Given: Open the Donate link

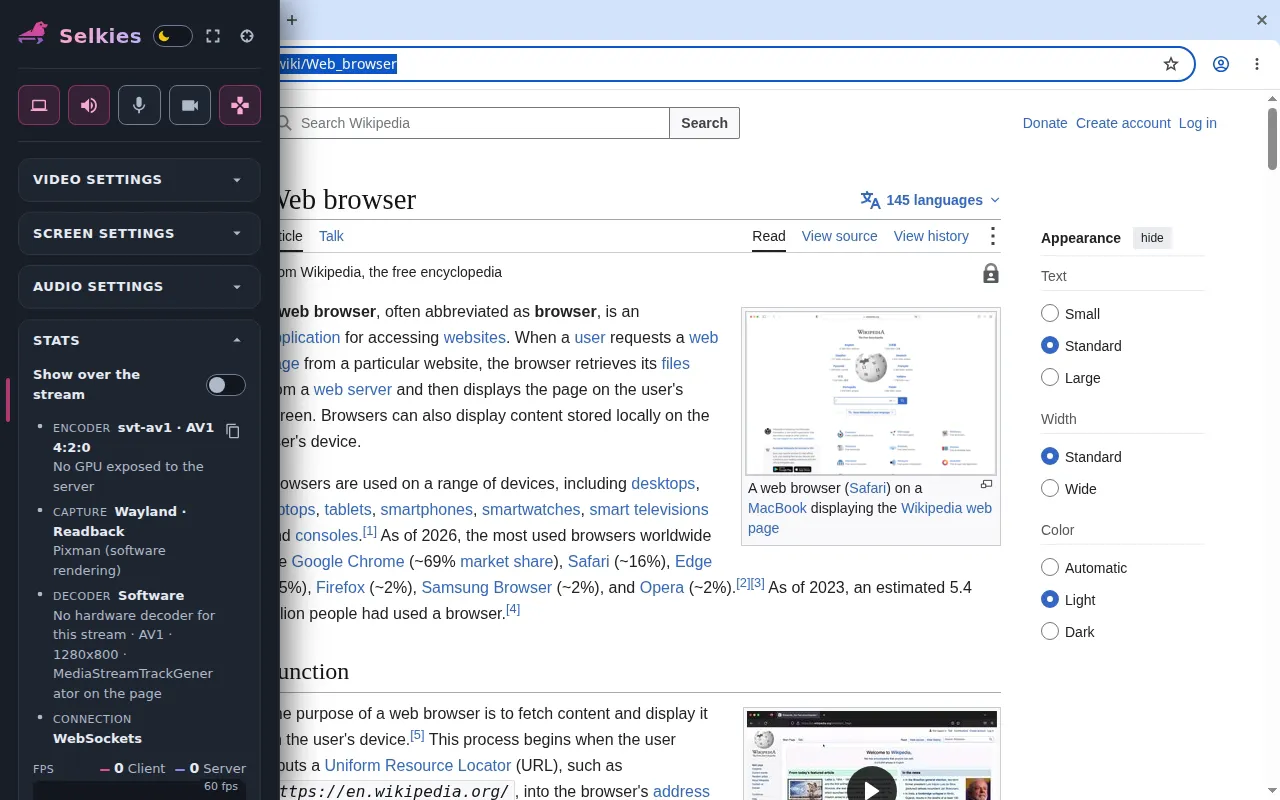Looking at the screenshot, I should 1045,123.
